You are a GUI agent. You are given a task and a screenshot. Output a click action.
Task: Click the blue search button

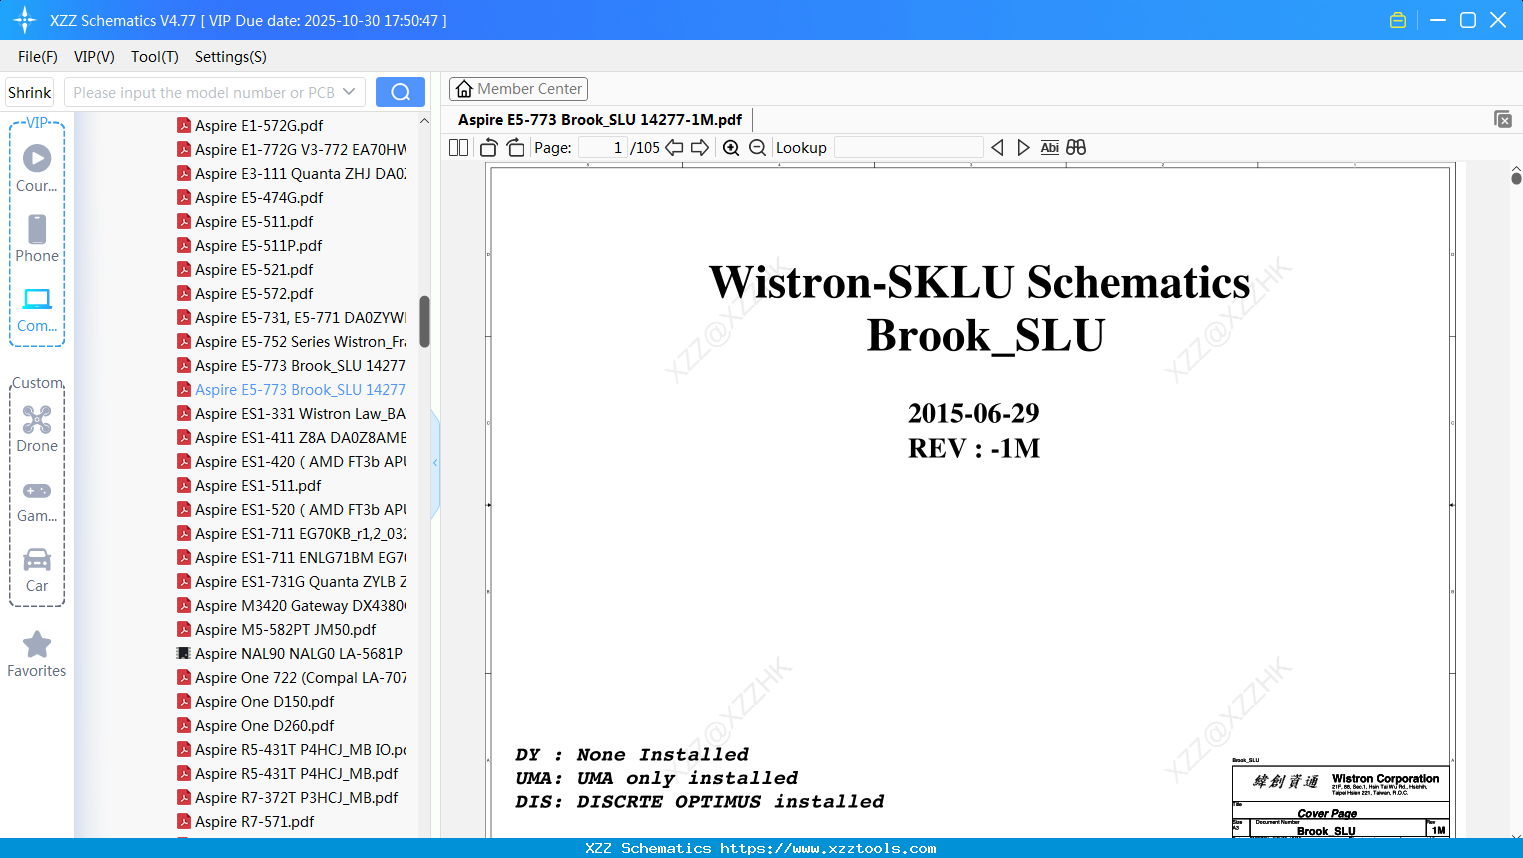[x=400, y=92]
